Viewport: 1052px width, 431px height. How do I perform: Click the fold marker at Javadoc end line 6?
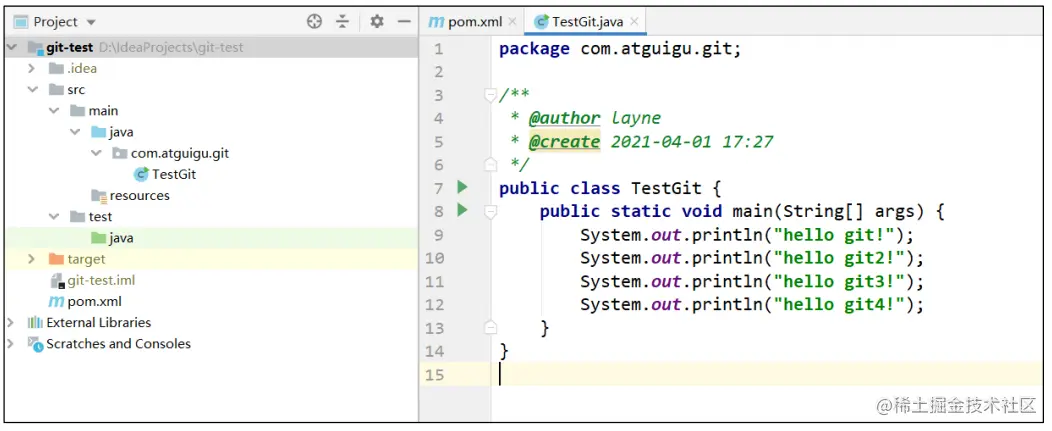[490, 165]
